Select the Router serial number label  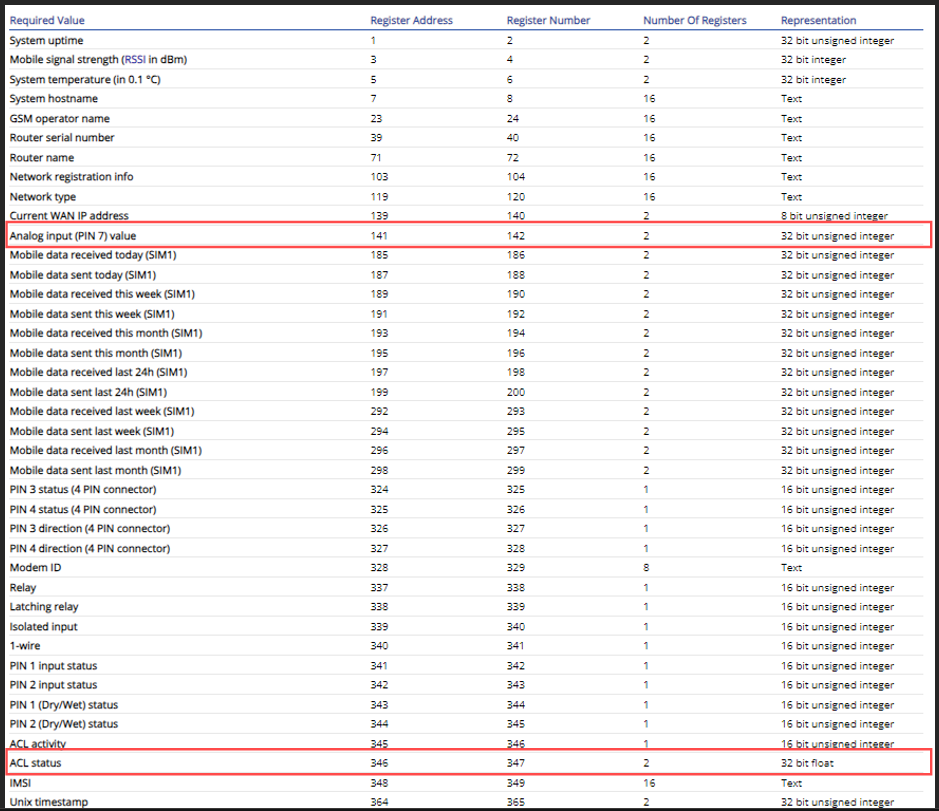[62, 138]
